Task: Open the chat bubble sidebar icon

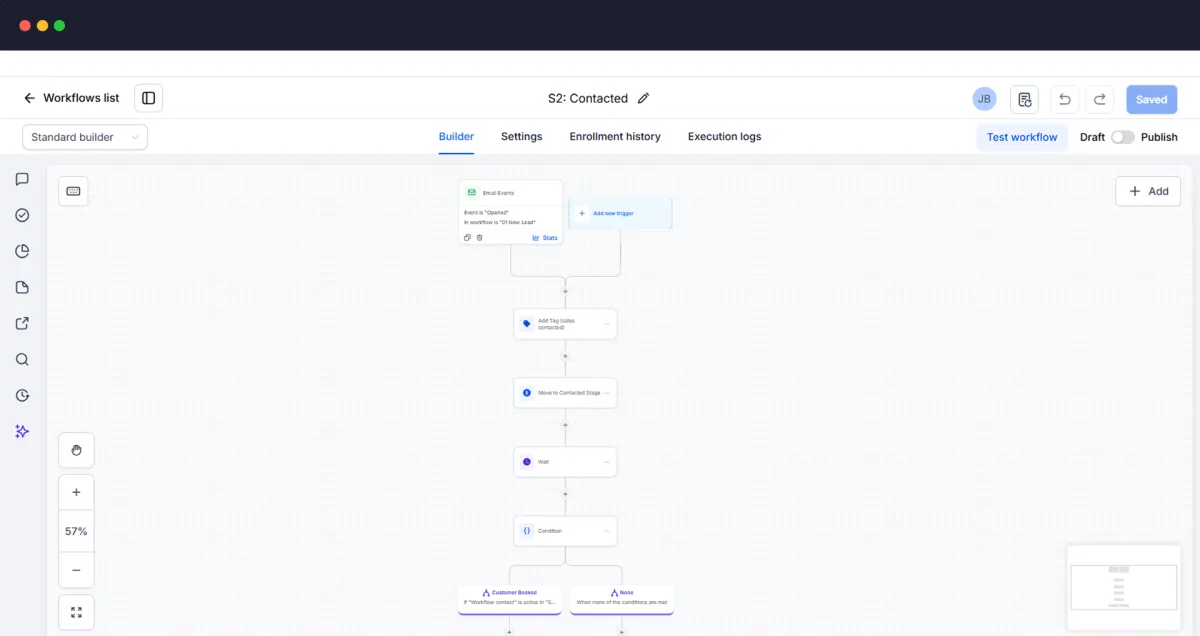Action: pos(22,179)
